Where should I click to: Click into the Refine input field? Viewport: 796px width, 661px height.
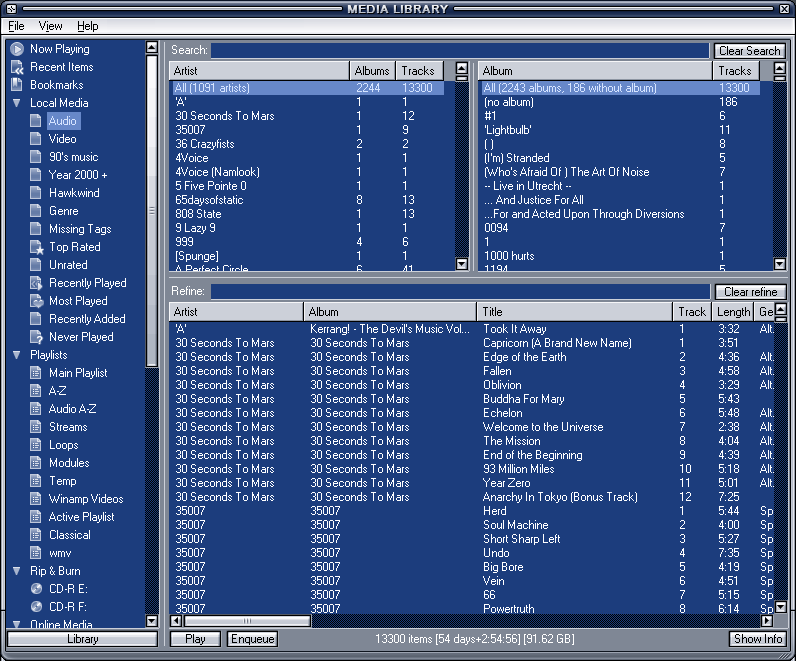(460, 291)
